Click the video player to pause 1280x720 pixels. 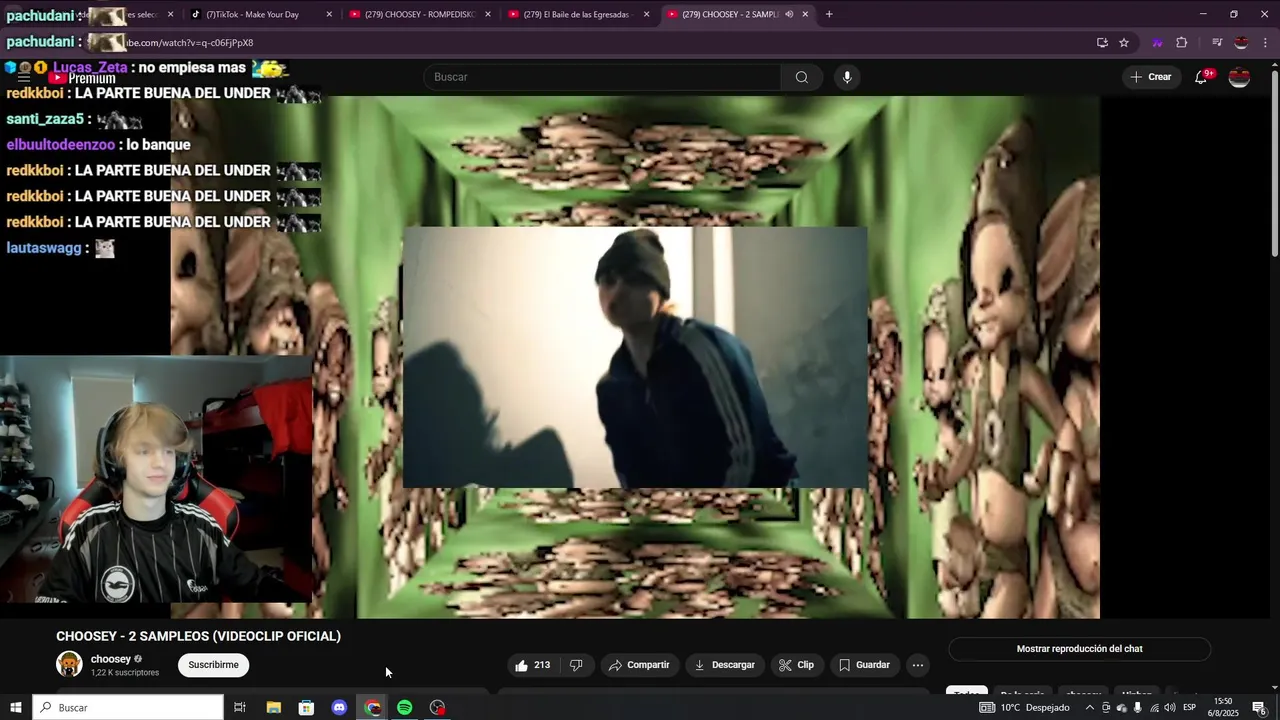click(x=635, y=357)
